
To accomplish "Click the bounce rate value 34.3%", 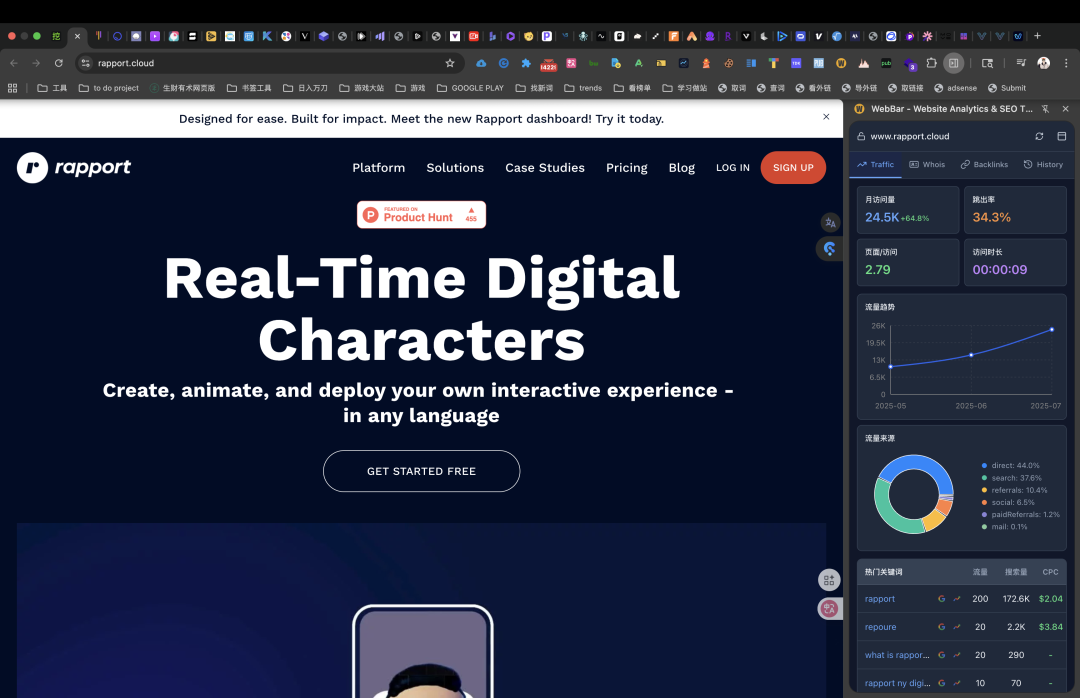I will 991,218.
